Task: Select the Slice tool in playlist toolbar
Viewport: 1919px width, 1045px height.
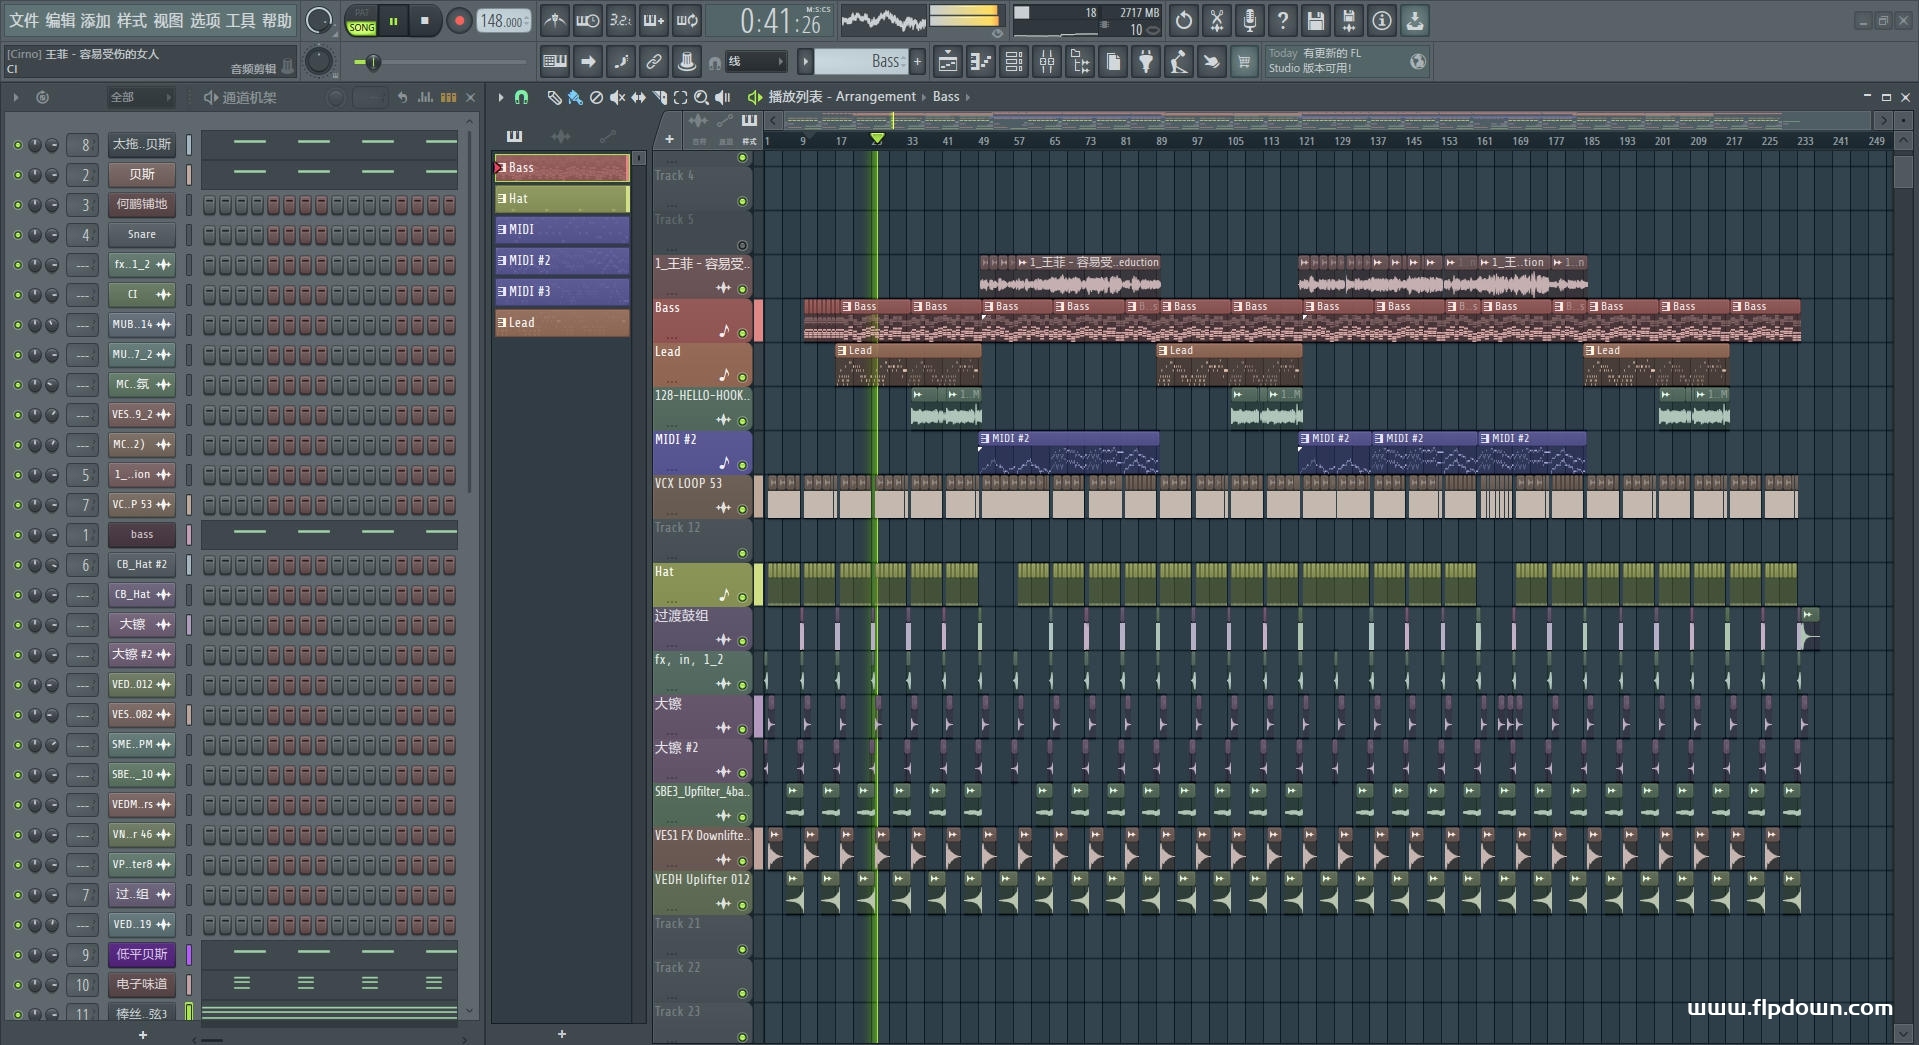Action: pyautogui.click(x=659, y=97)
